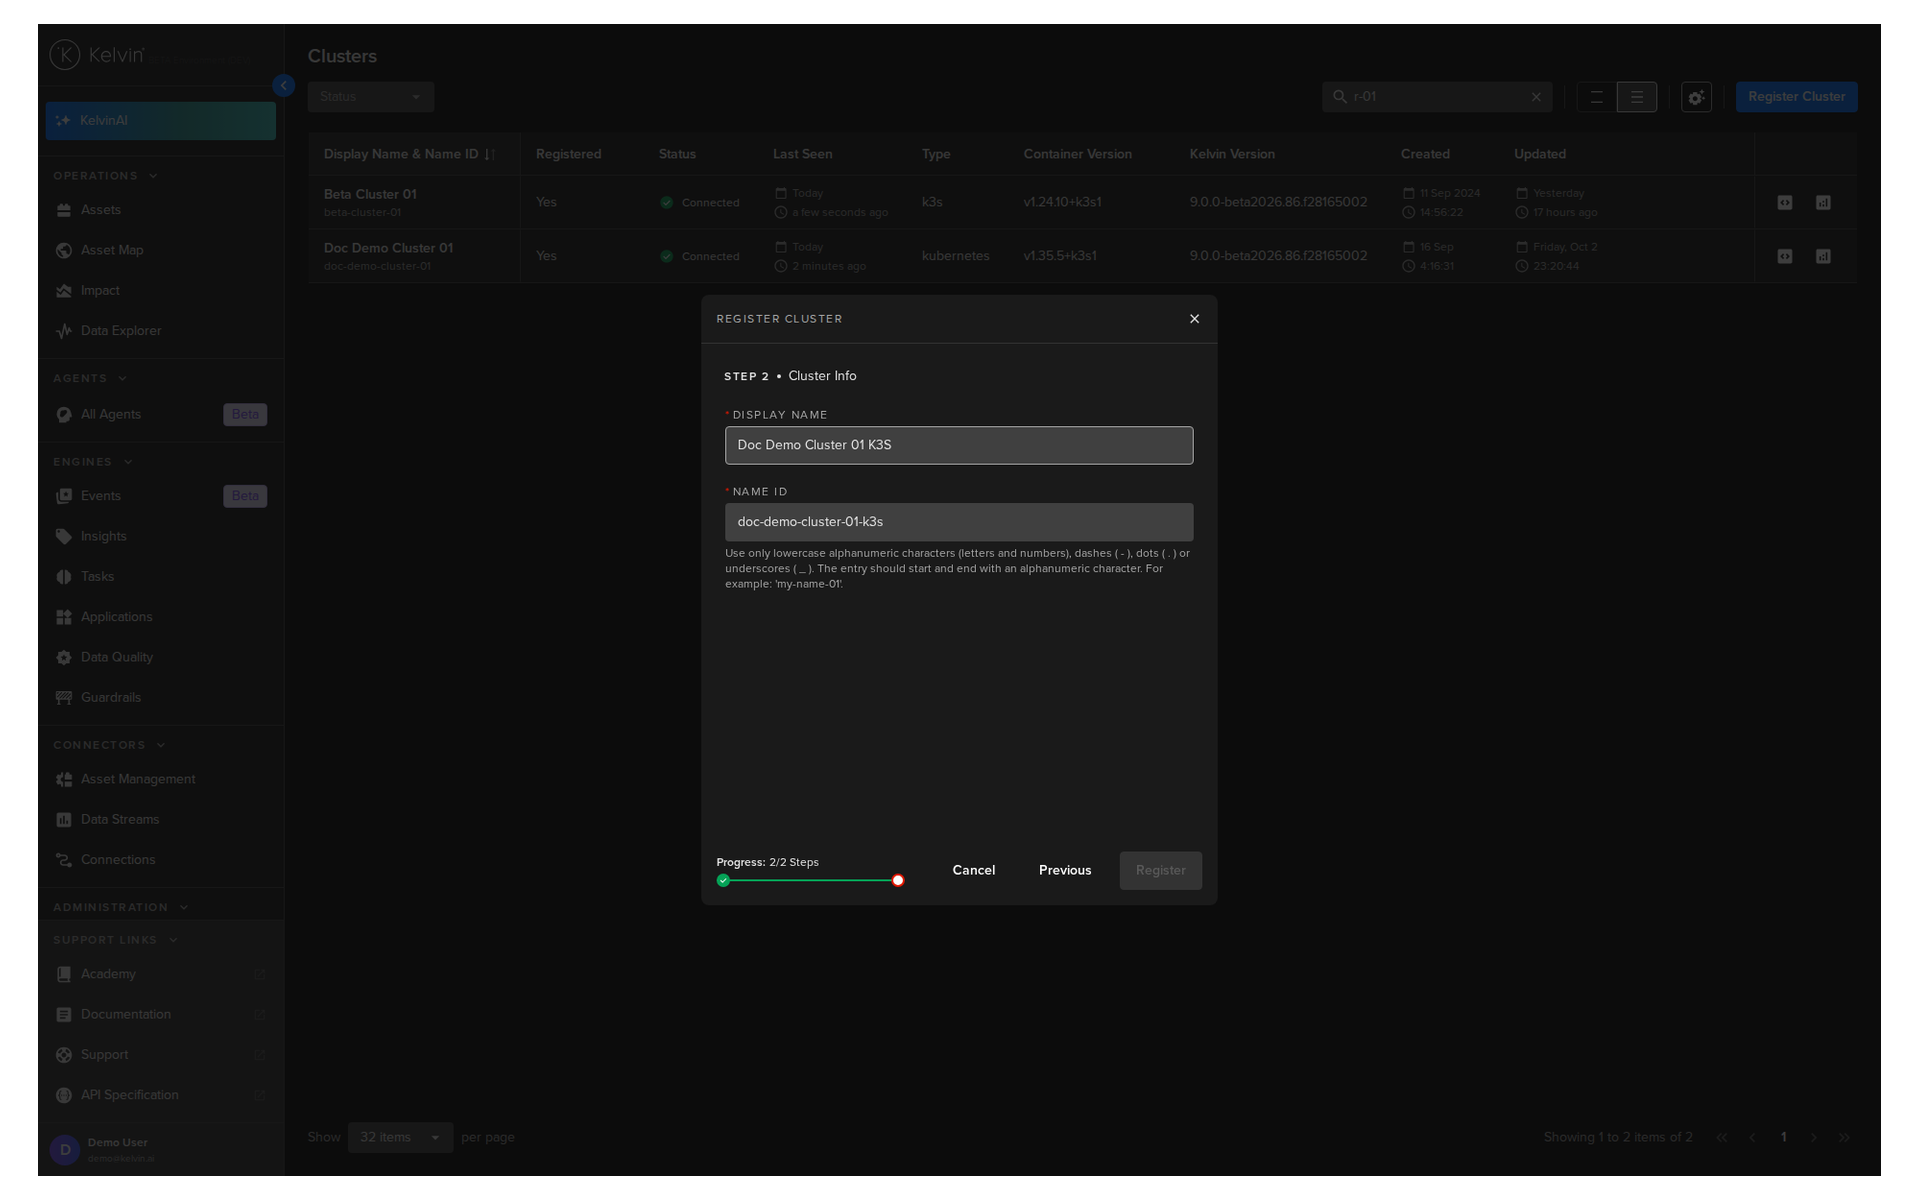Image resolution: width=1920 pixels, height=1200 pixels.
Task: Click the Name ID field
Action: [959, 522]
